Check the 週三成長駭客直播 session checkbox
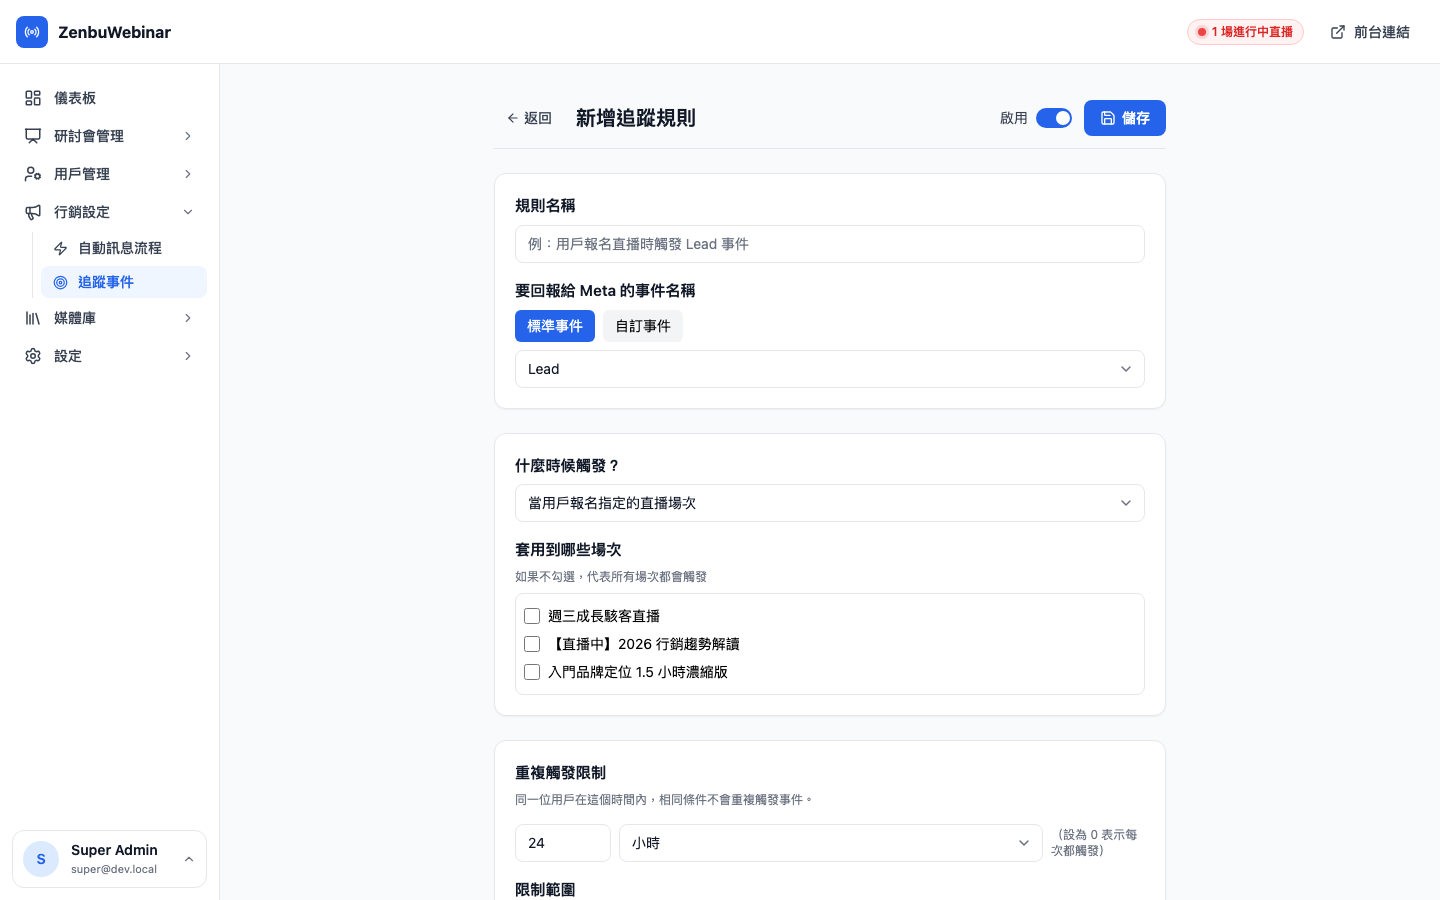Image resolution: width=1440 pixels, height=900 pixels. 532,616
